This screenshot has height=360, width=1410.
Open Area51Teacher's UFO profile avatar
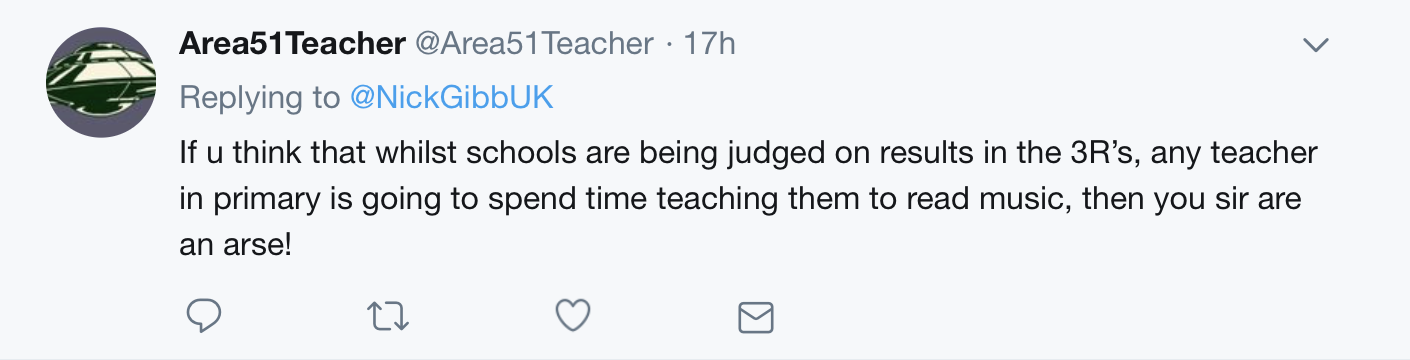coord(101,83)
